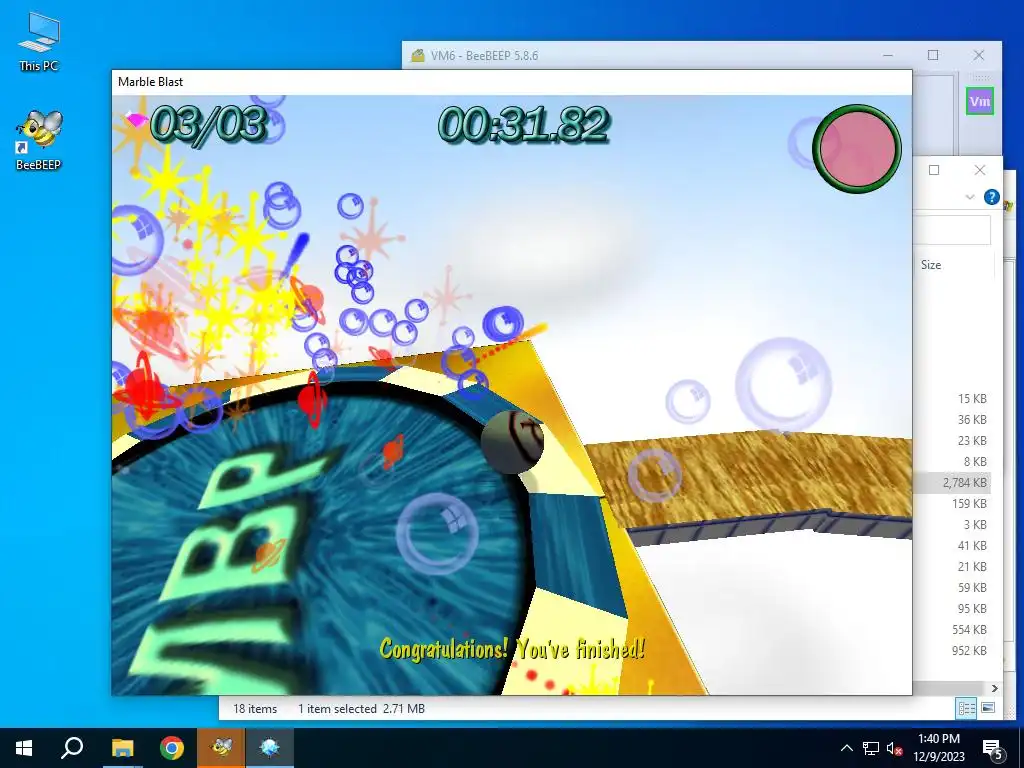1024x768 pixels.
Task: Switch to large icons view in Explorer
Action: coord(987,708)
